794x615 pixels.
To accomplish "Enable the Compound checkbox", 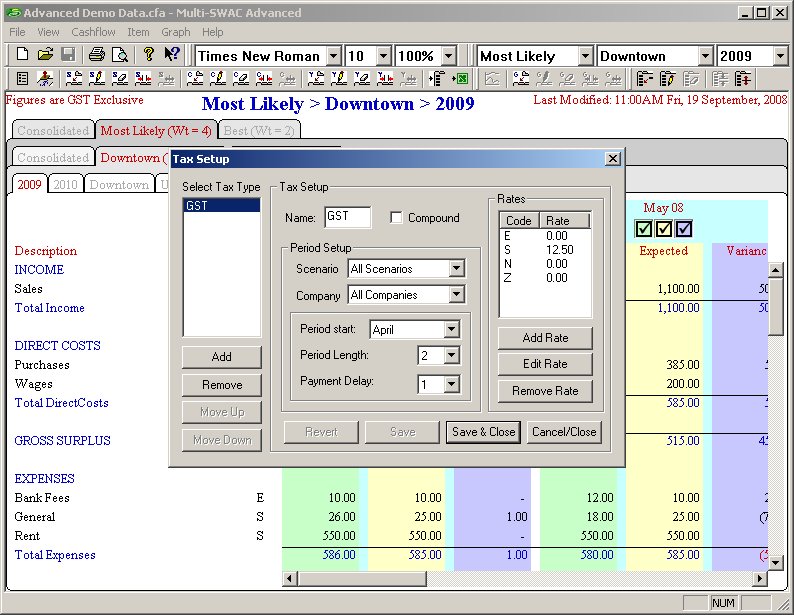I will pos(397,218).
